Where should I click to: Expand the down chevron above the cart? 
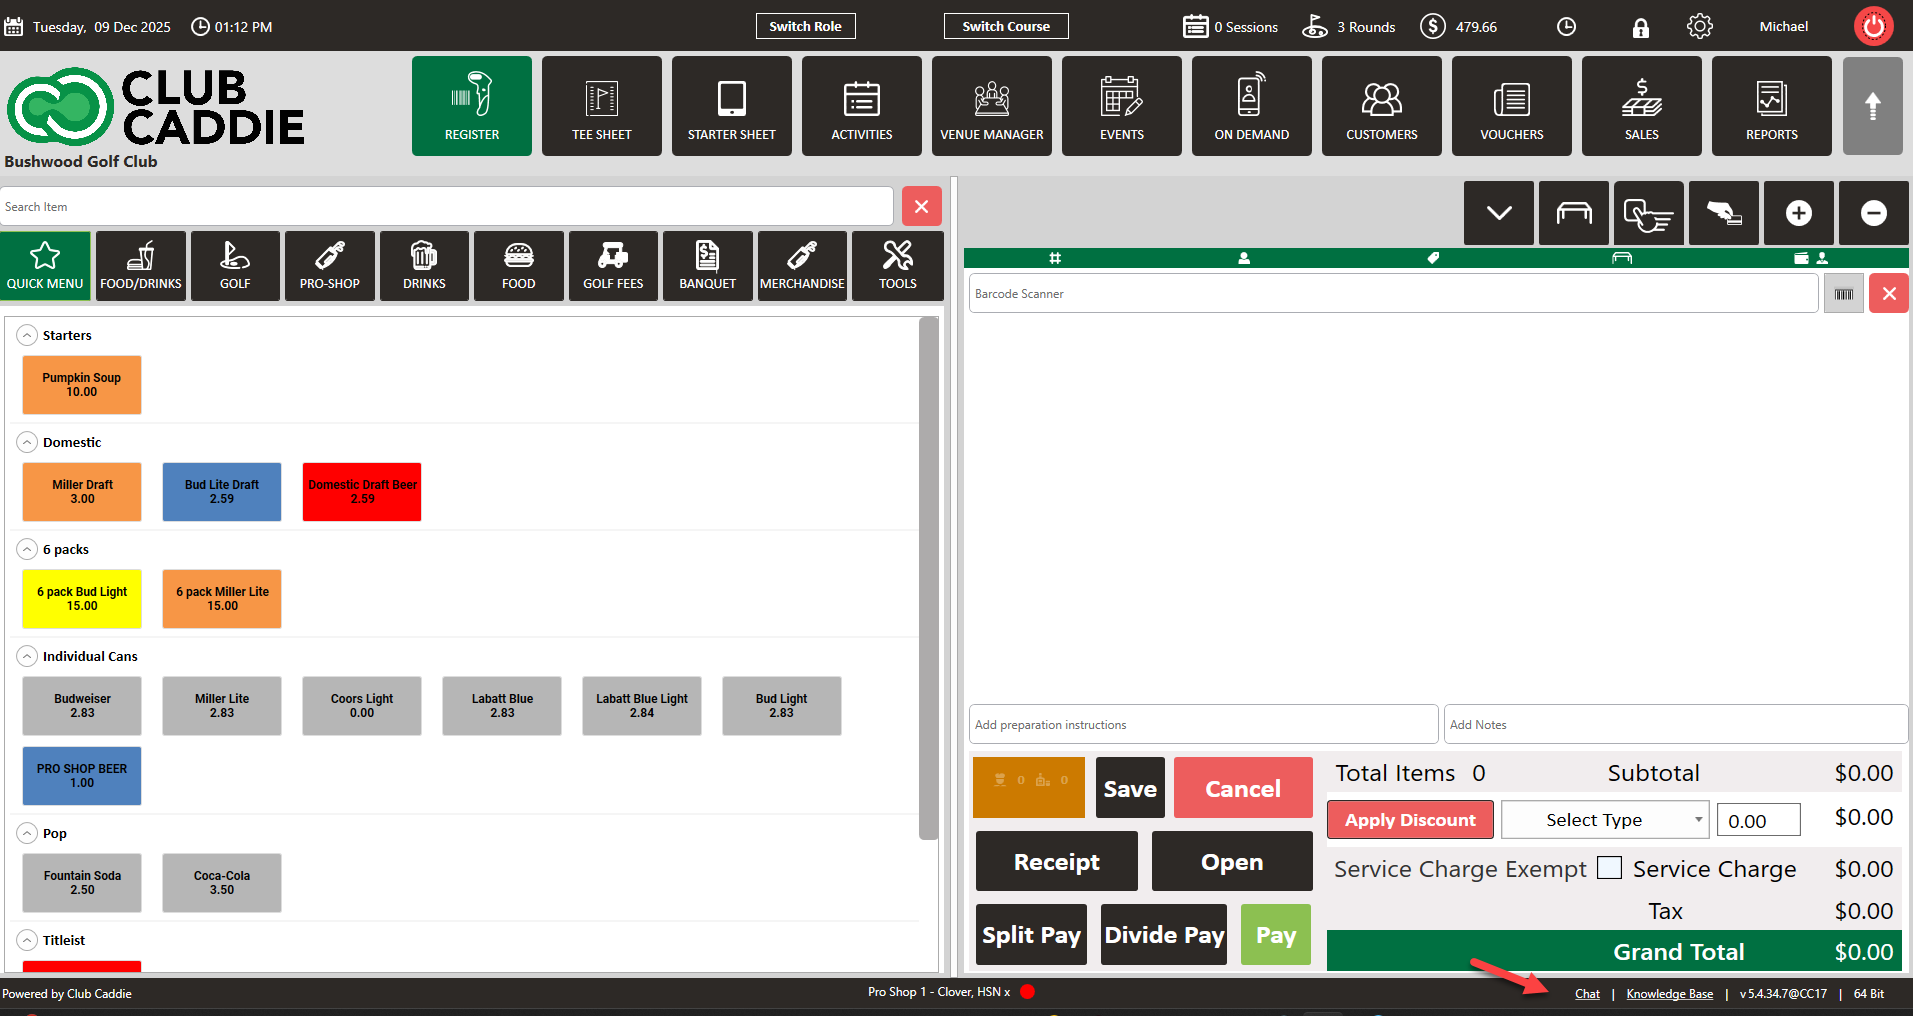(x=1498, y=213)
